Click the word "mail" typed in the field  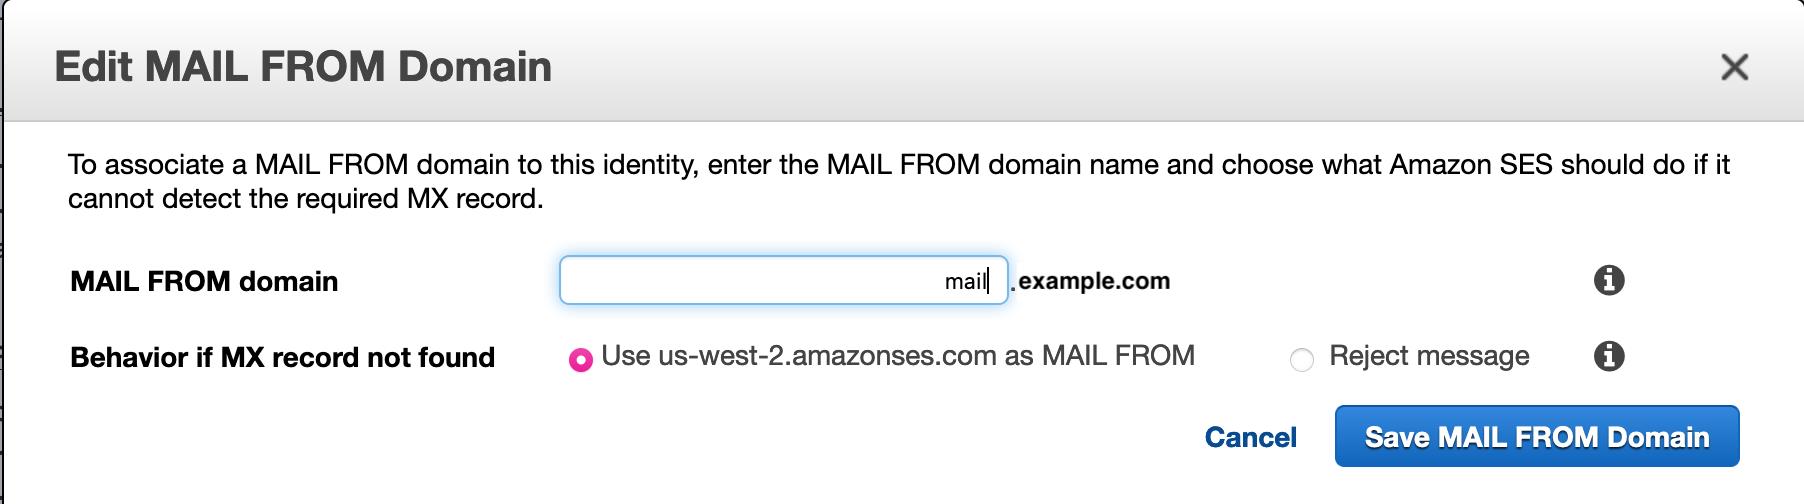click(964, 282)
